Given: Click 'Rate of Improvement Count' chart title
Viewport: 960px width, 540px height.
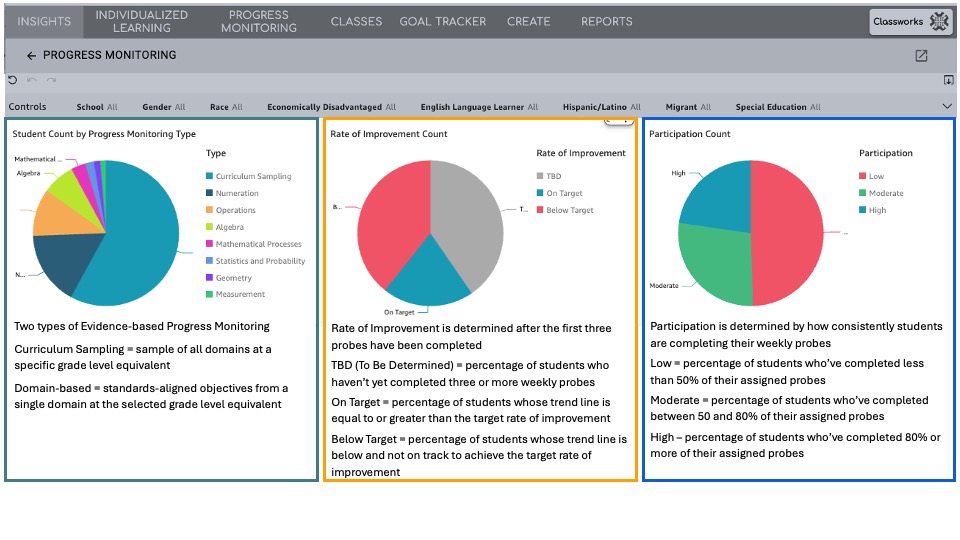Looking at the screenshot, I should [x=389, y=134].
